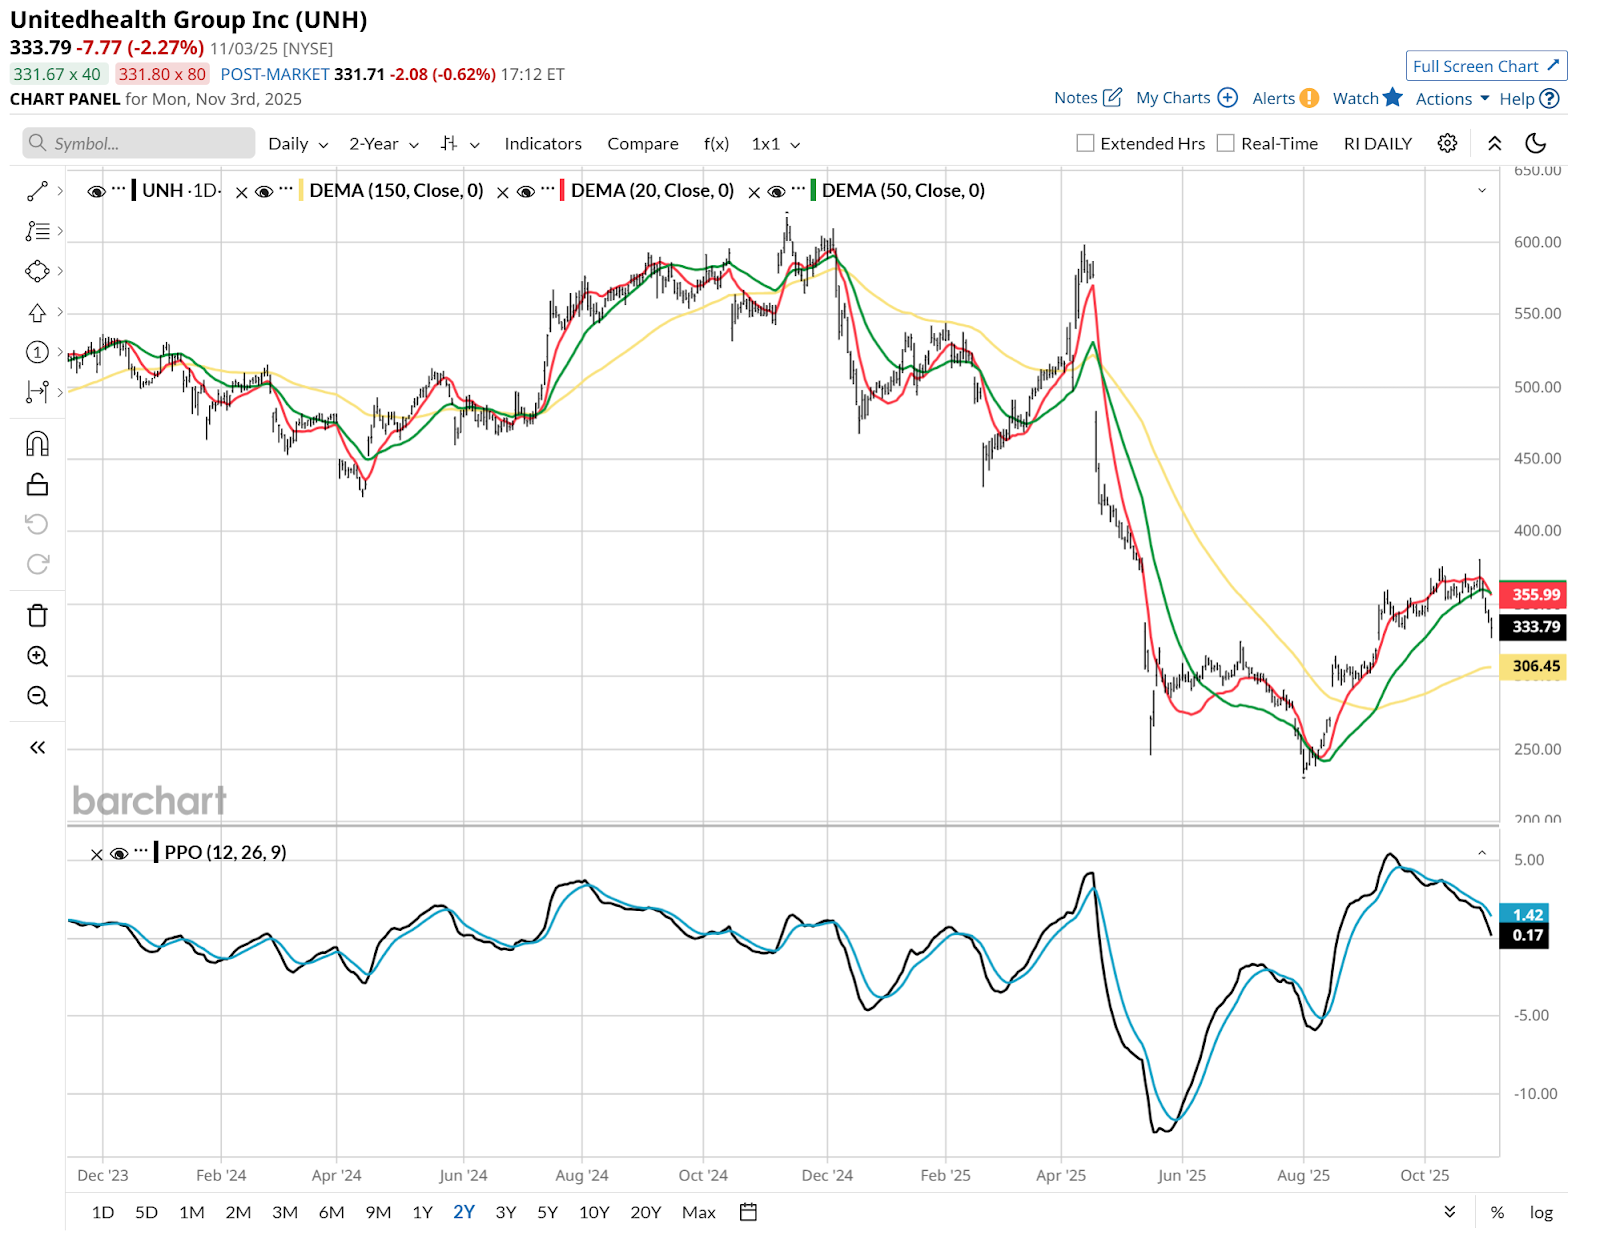
Task: Hide the DEMA (150) indicator eye
Action: 264,191
